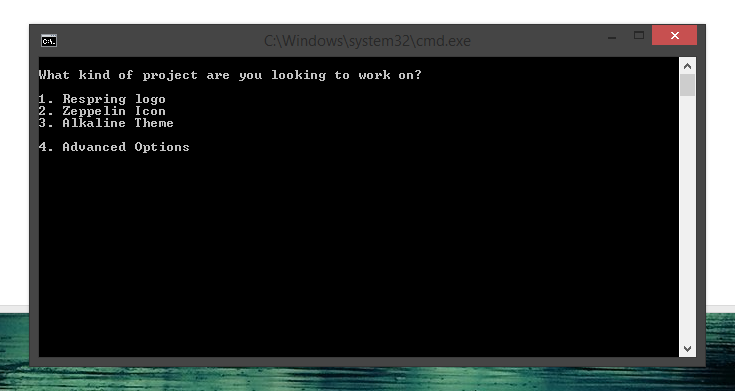Image resolution: width=735 pixels, height=391 pixels.
Task: Click the scrollbar down arrow
Action: (x=687, y=348)
